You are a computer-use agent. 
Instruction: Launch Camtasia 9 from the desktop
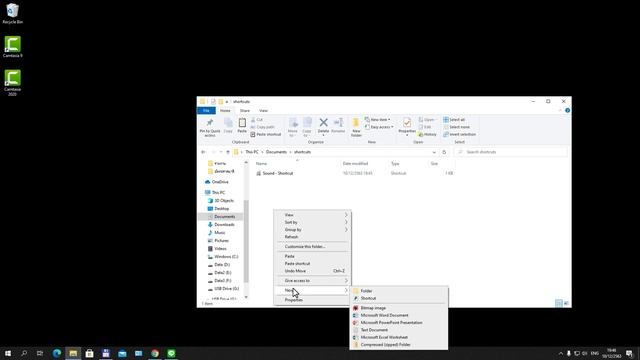tap(12, 47)
